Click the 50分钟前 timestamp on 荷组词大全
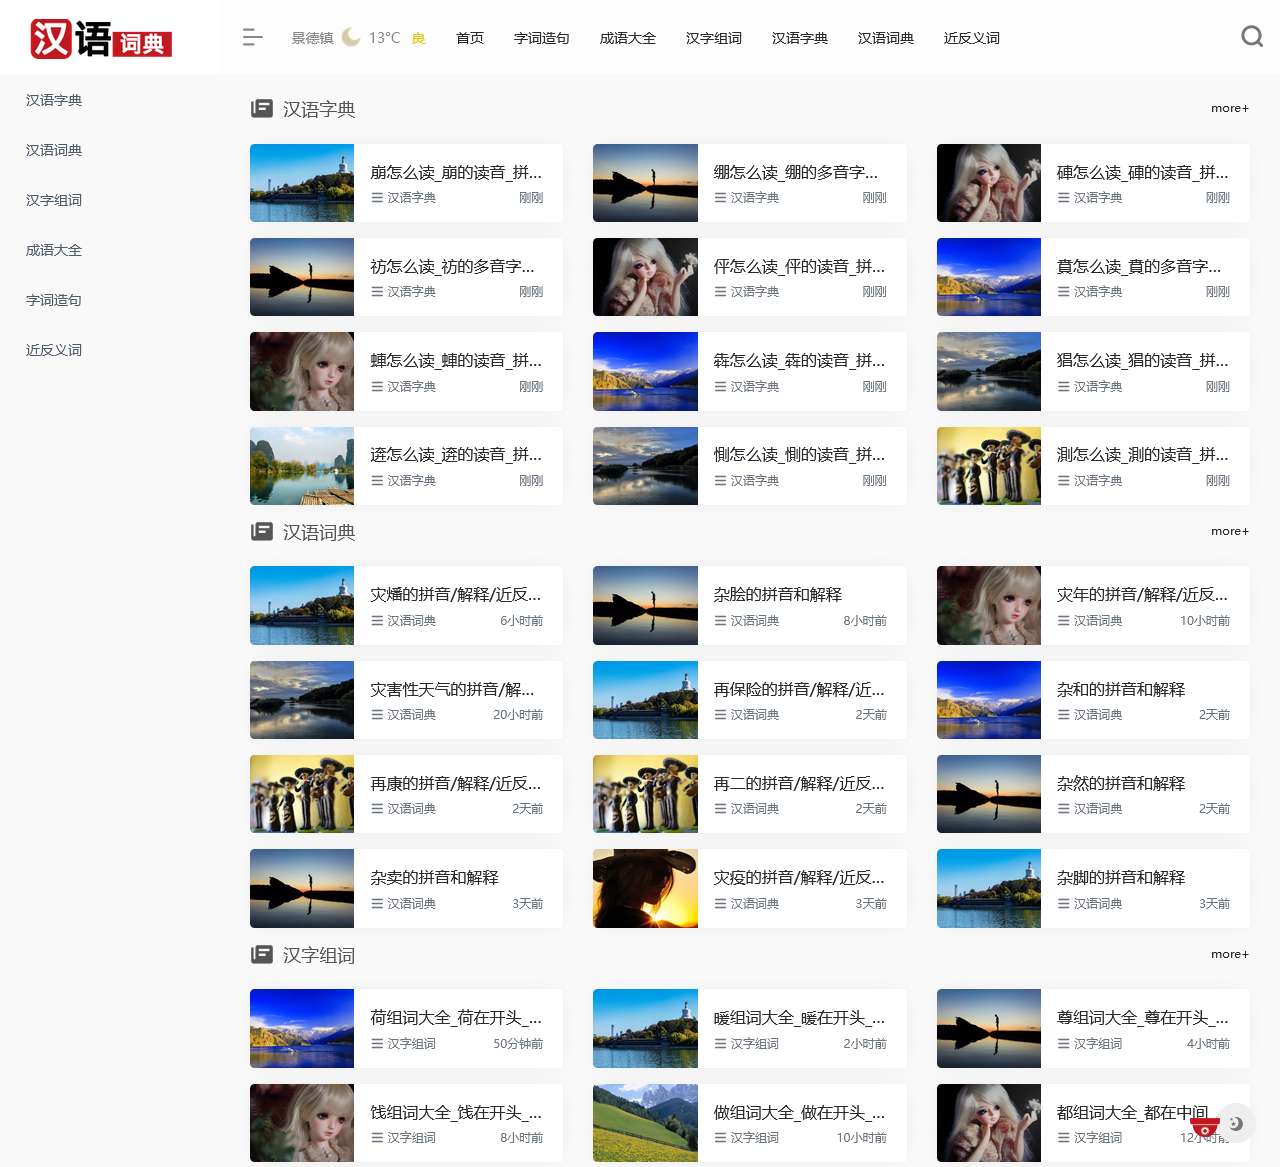This screenshot has height=1167, width=1280. [x=518, y=1044]
